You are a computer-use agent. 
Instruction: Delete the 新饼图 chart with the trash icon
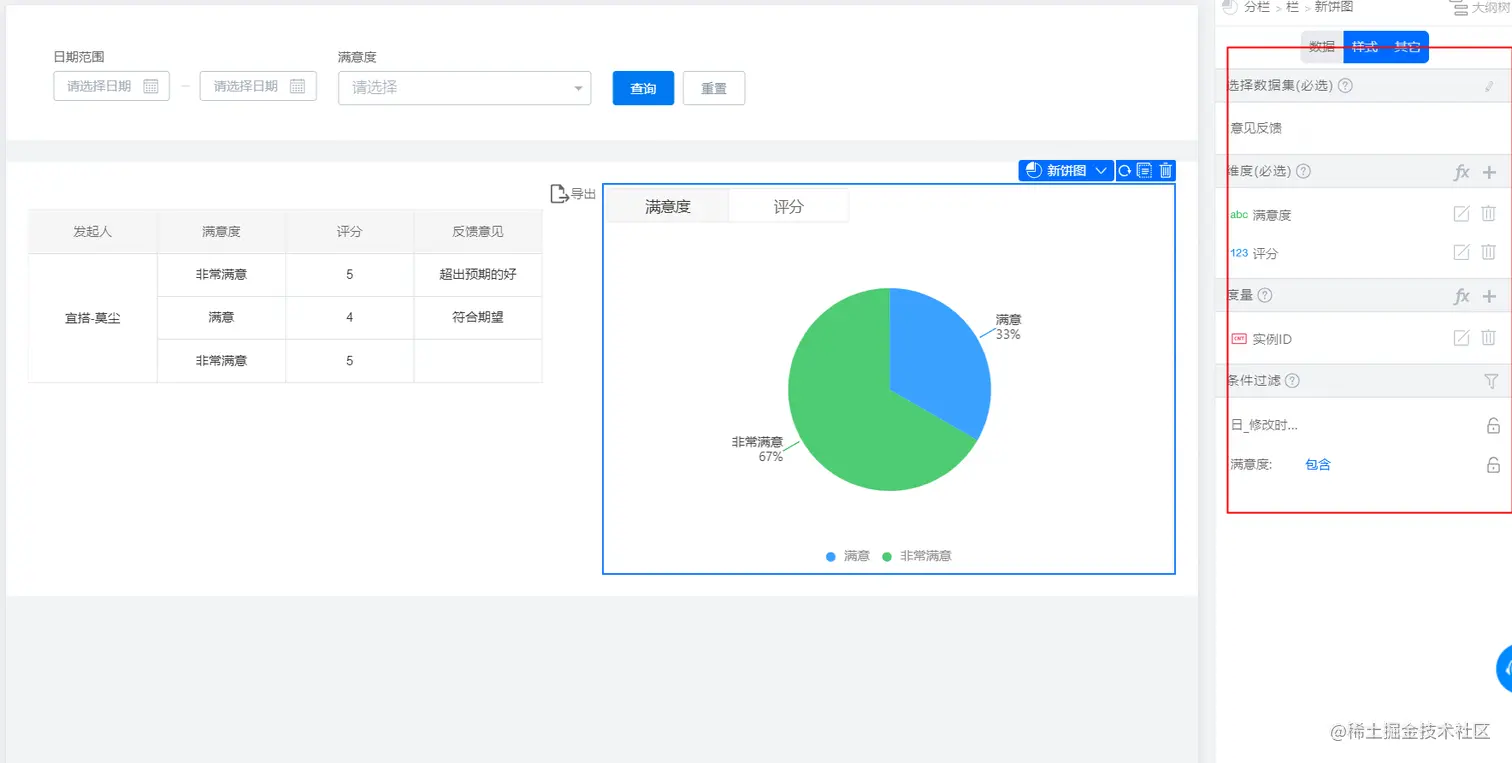coord(1166,171)
